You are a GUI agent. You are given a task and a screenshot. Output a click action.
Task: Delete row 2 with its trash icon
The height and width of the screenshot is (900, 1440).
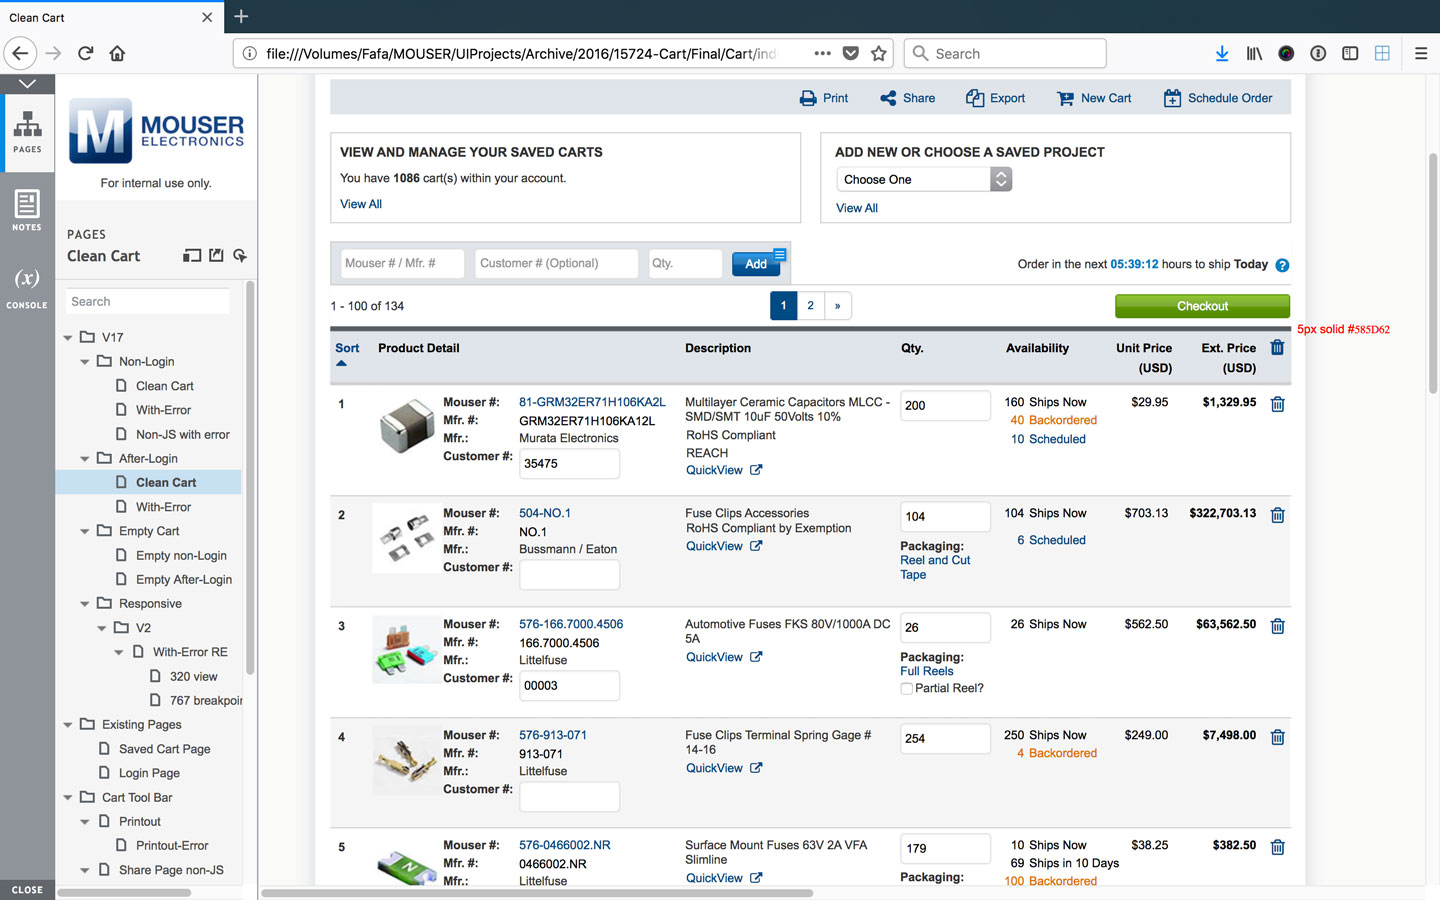[1277, 516]
